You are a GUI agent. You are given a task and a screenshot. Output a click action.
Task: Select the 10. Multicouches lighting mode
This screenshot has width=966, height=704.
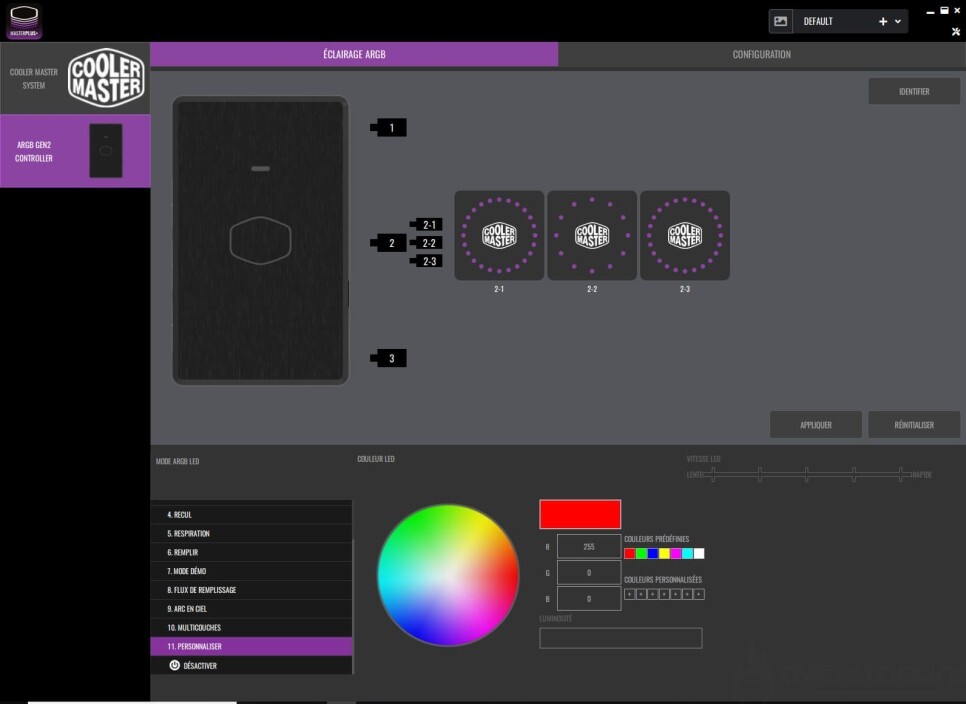251,628
